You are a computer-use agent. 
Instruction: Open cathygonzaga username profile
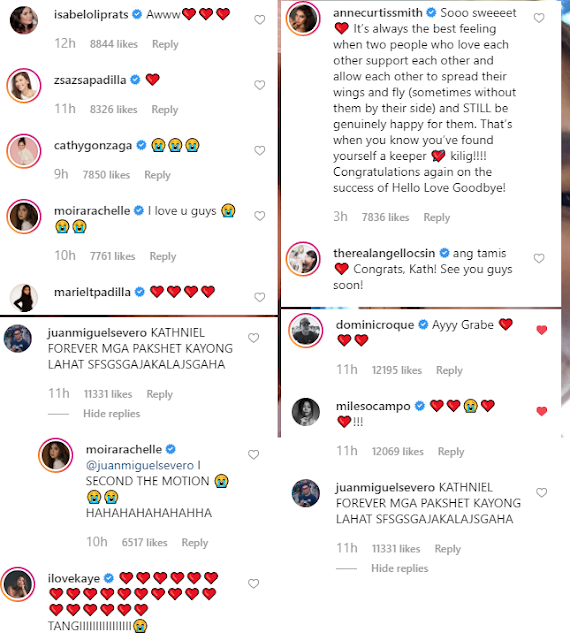[x=93, y=145]
